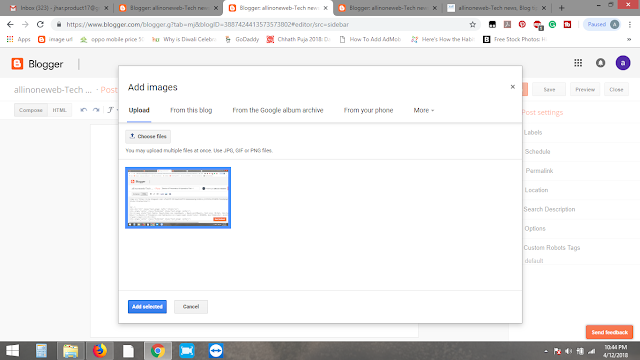640x360 pixels.
Task: Click Cancel in the dialog
Action: (x=191, y=307)
